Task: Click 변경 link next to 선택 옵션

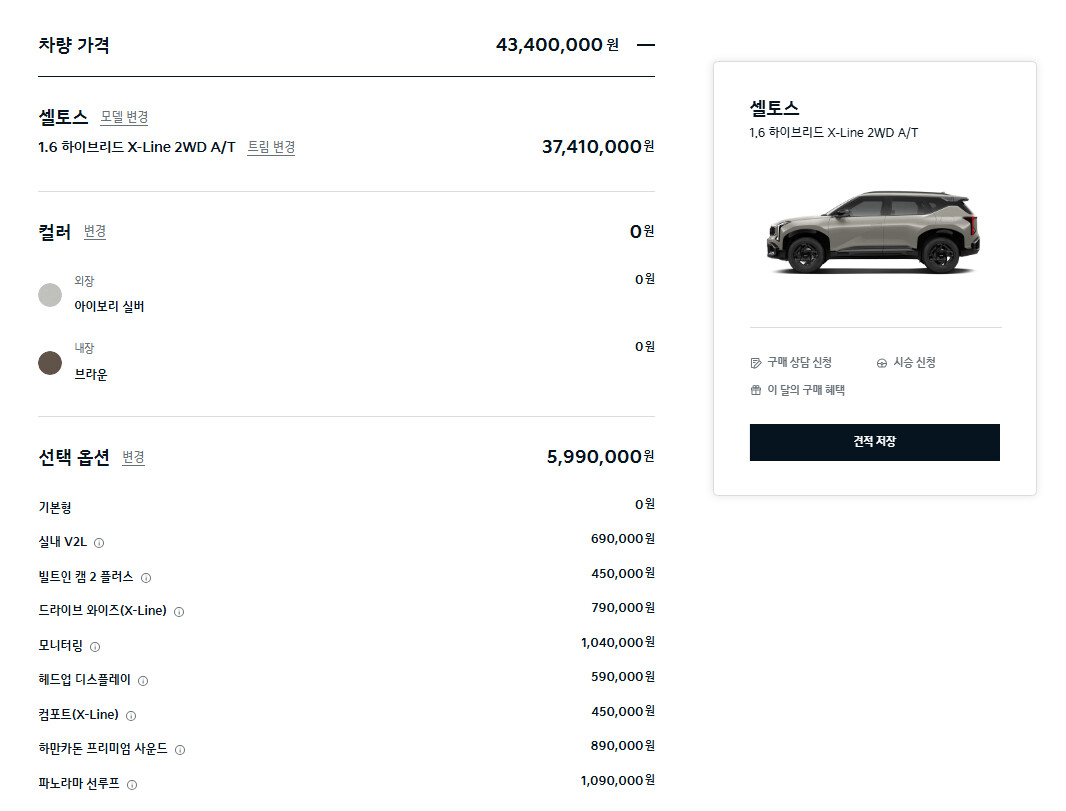Action: pyautogui.click(x=133, y=457)
